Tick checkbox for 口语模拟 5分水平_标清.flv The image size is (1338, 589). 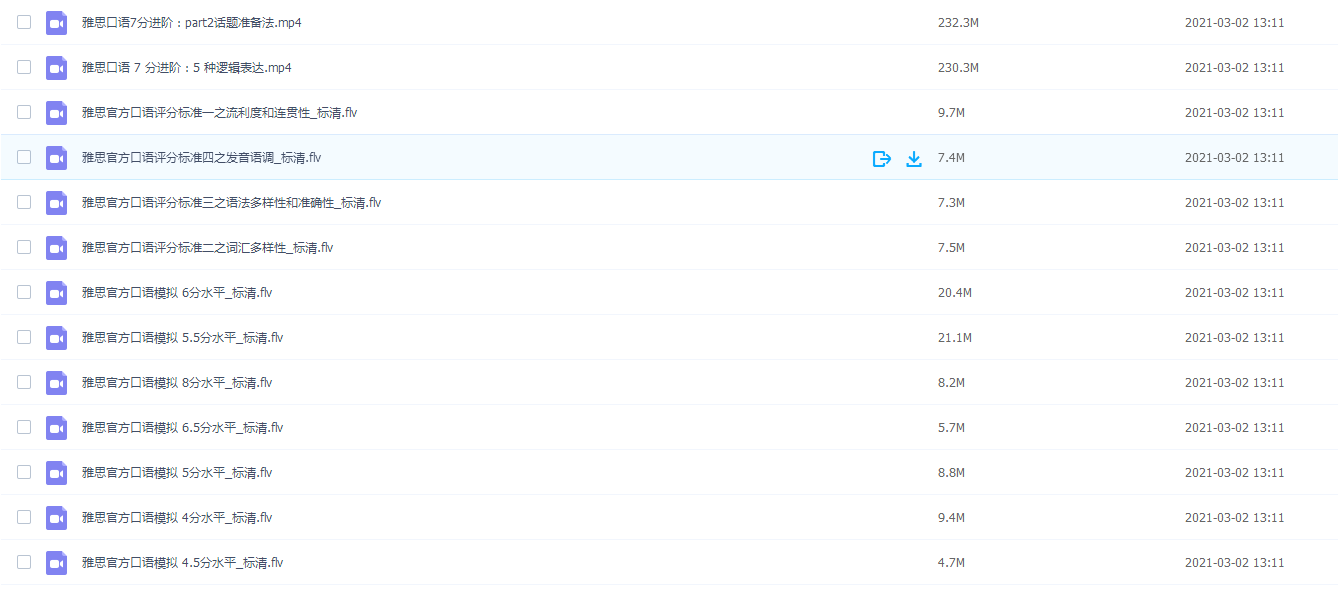tap(24, 472)
